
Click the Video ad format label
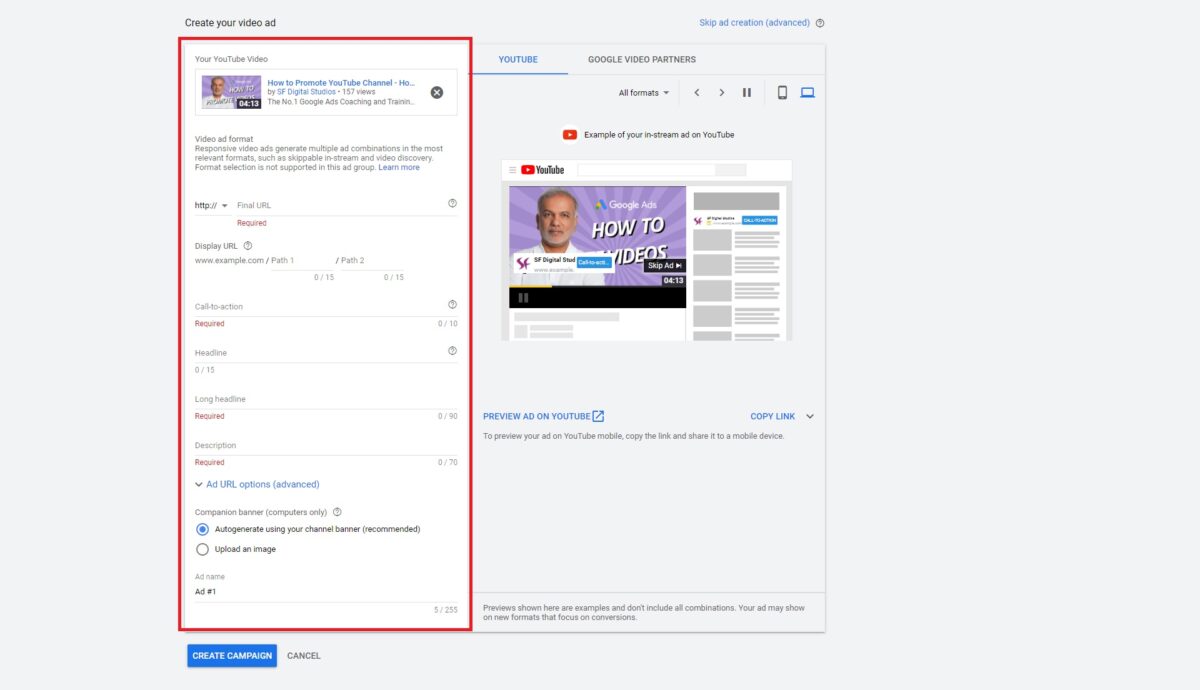coord(224,139)
